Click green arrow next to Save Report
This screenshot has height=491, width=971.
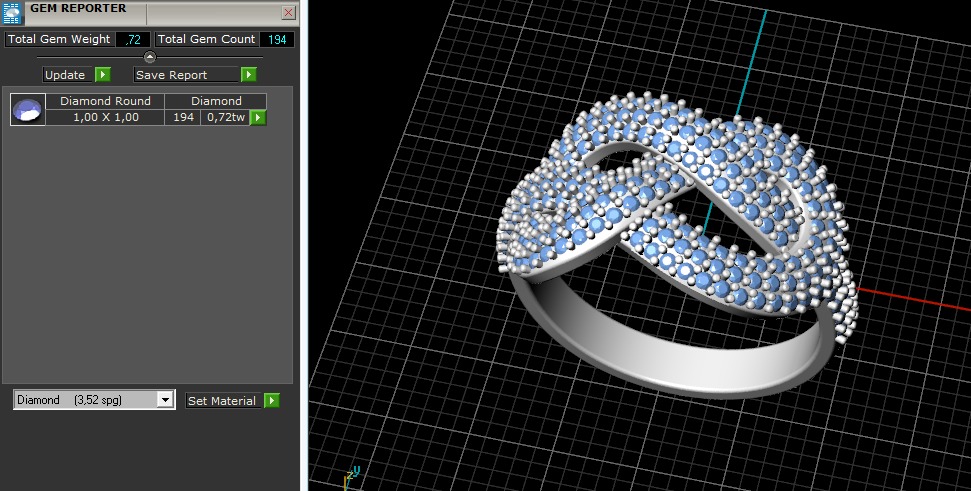pos(248,75)
